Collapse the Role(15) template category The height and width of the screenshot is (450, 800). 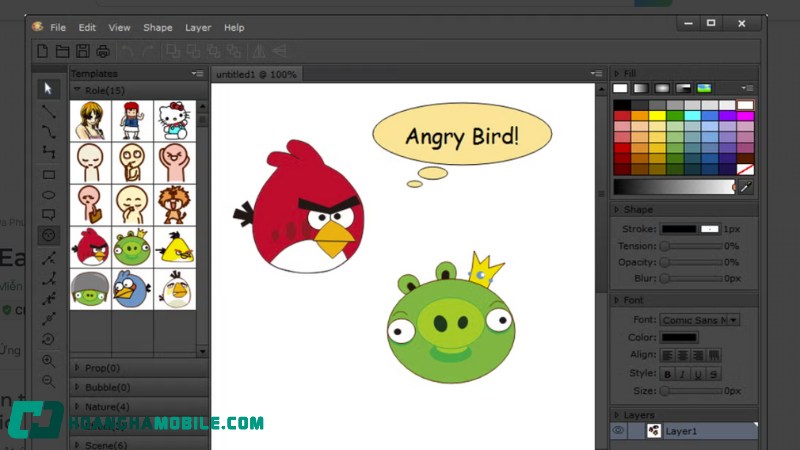[x=78, y=90]
